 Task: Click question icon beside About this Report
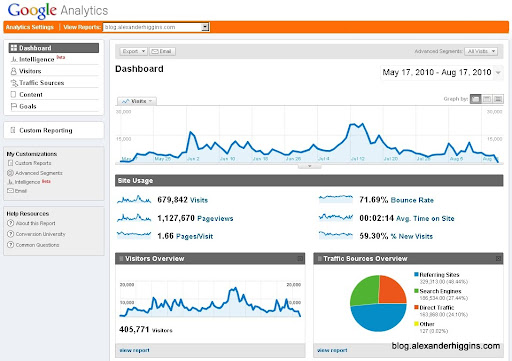tap(11, 223)
